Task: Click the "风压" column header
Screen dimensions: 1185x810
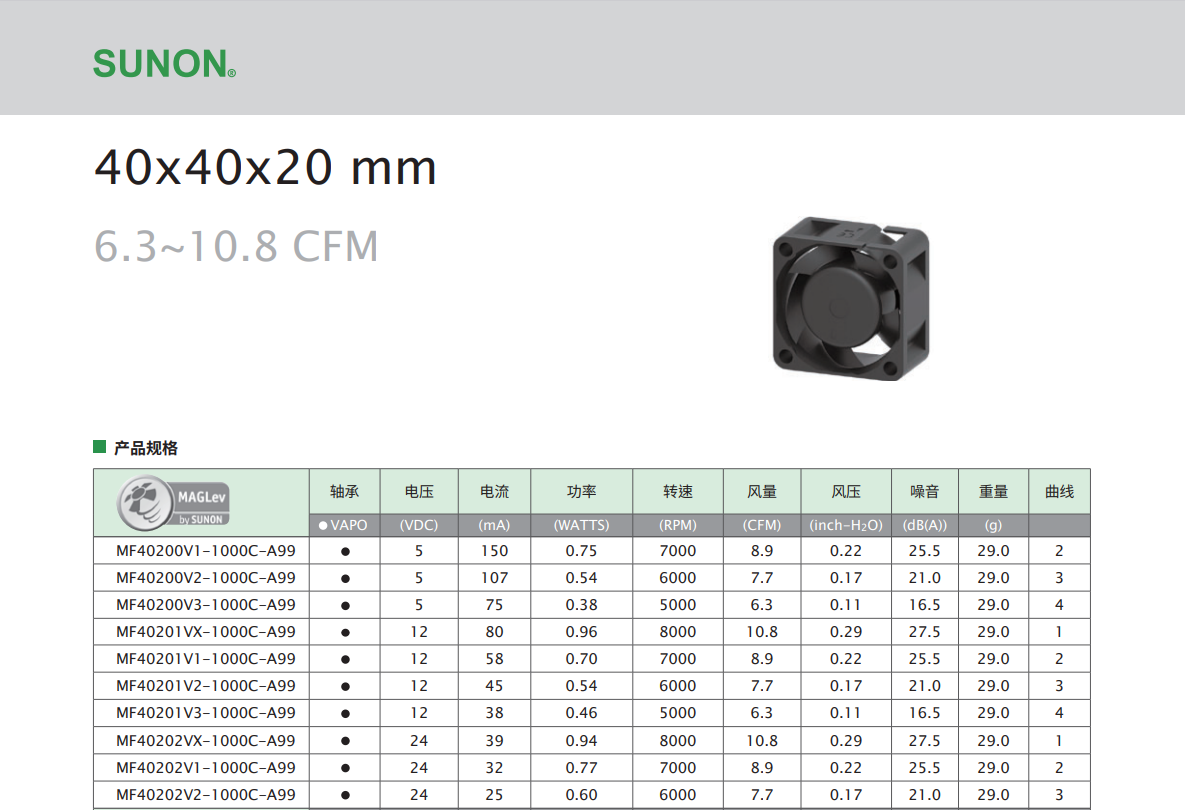Action: pos(846,492)
